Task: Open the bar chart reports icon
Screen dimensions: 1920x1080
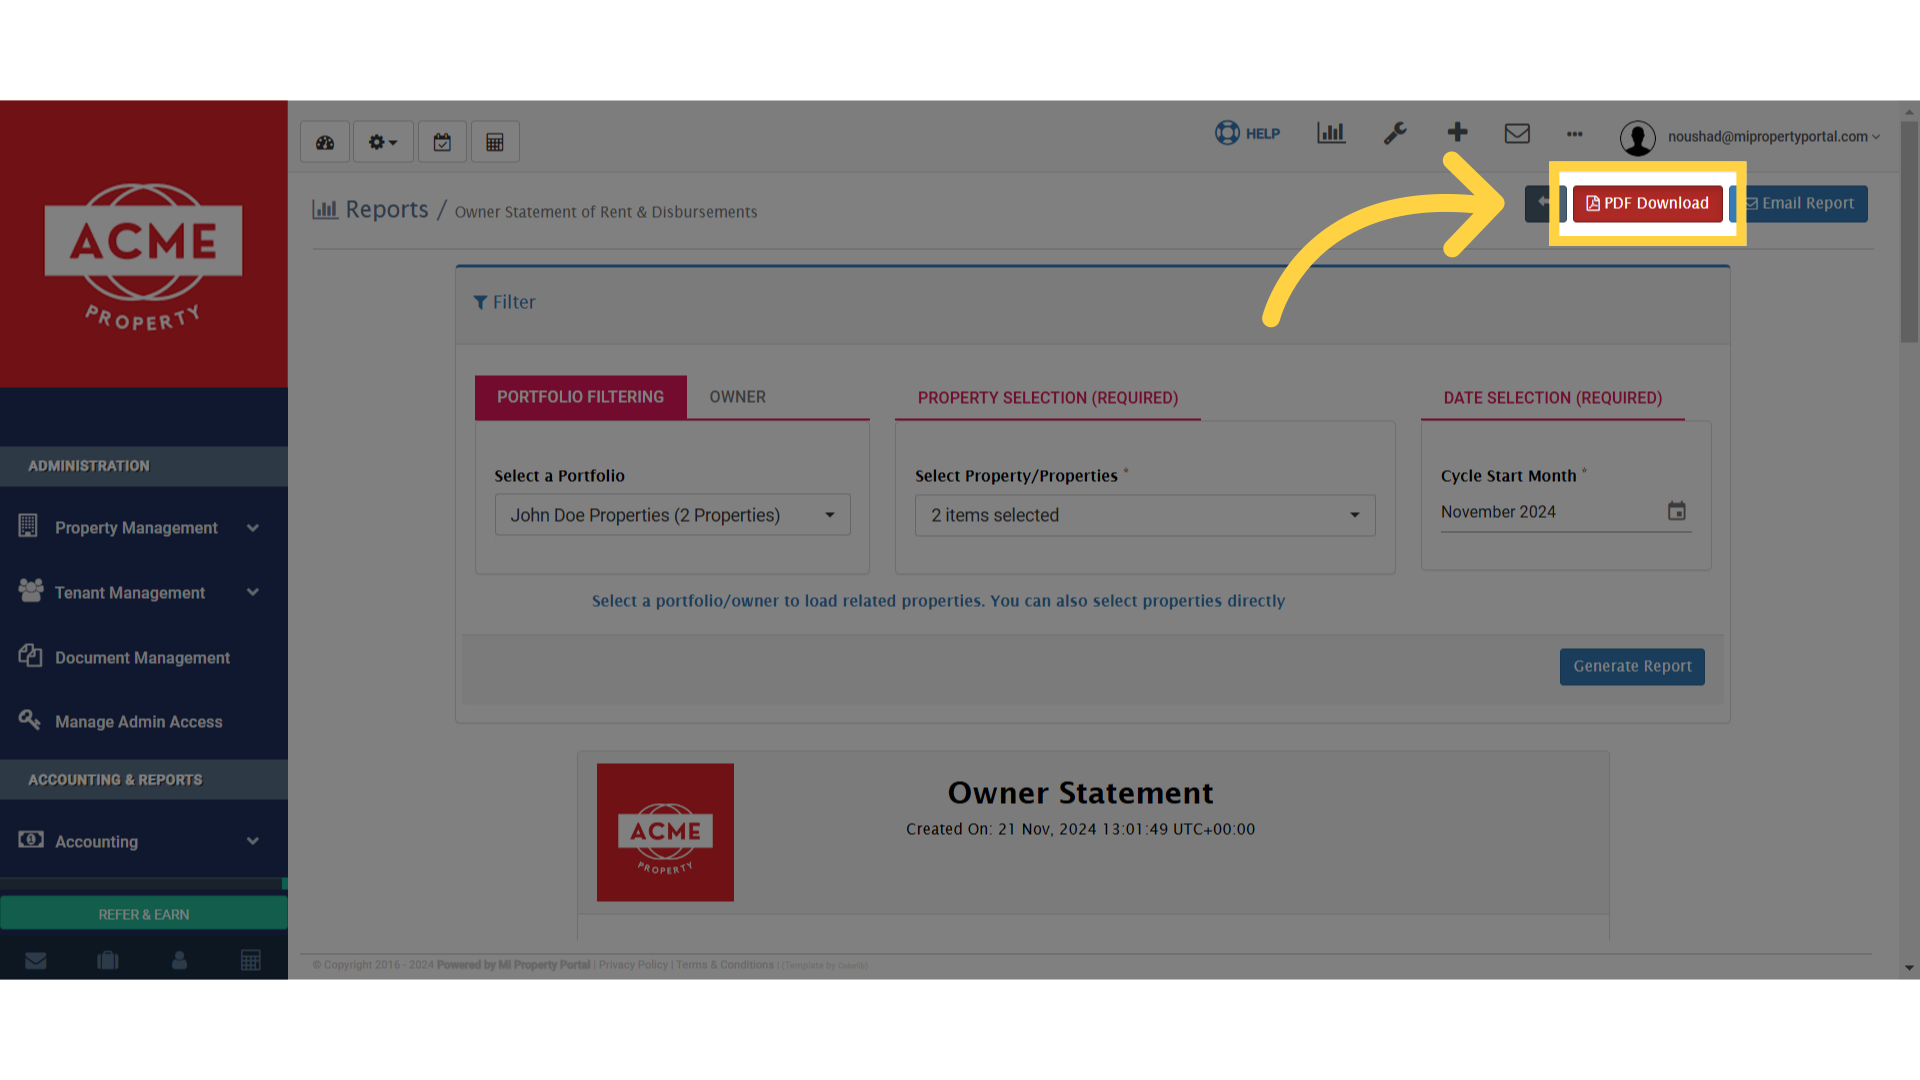Action: click(1331, 133)
